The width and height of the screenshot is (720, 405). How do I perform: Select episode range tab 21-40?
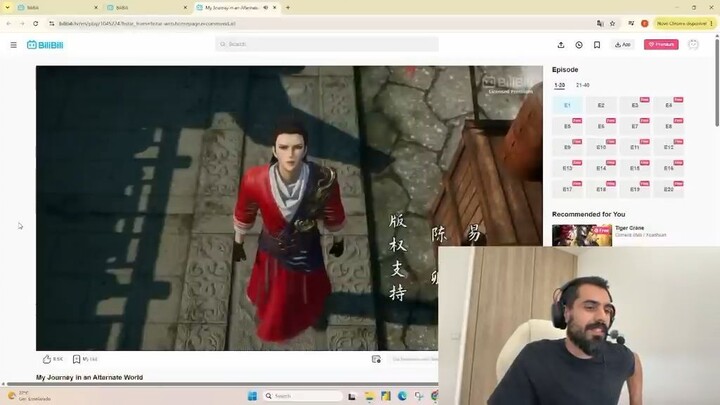point(582,85)
